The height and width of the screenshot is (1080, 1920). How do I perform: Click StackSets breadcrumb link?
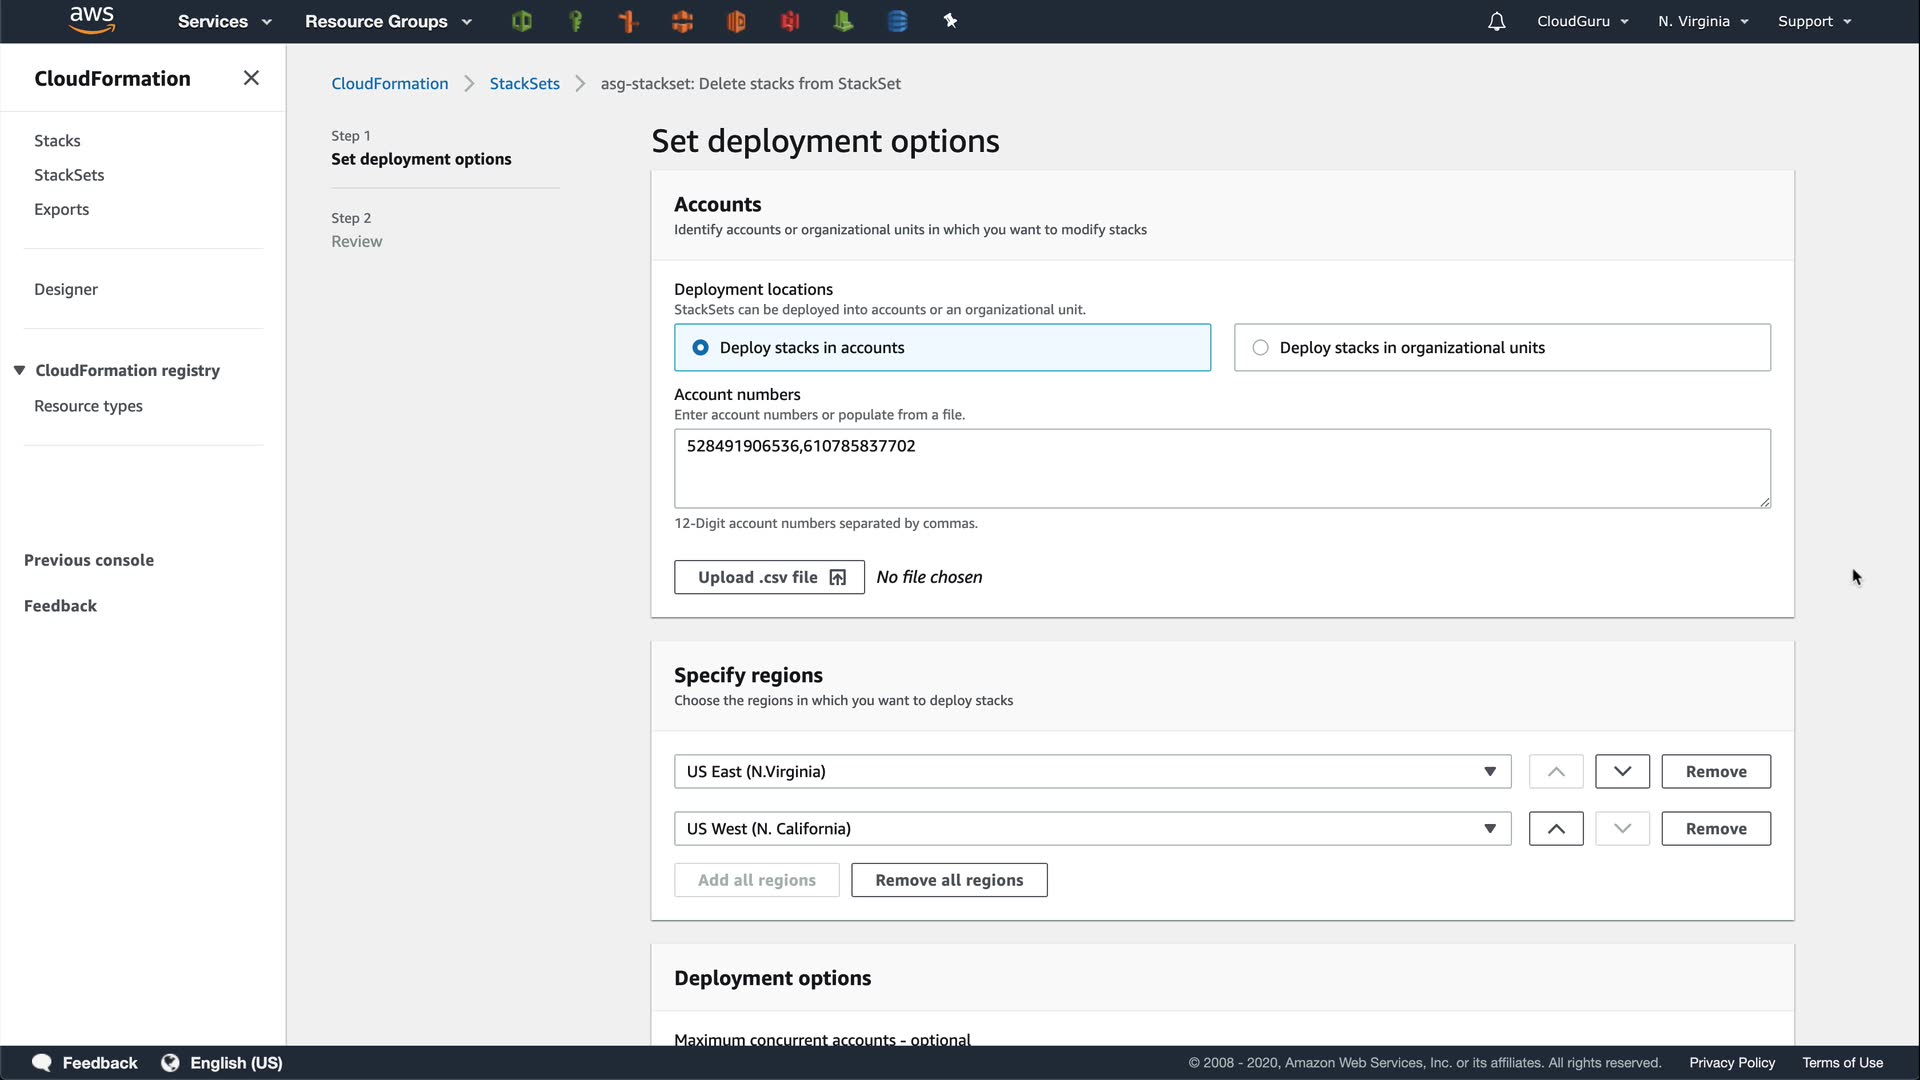click(524, 84)
